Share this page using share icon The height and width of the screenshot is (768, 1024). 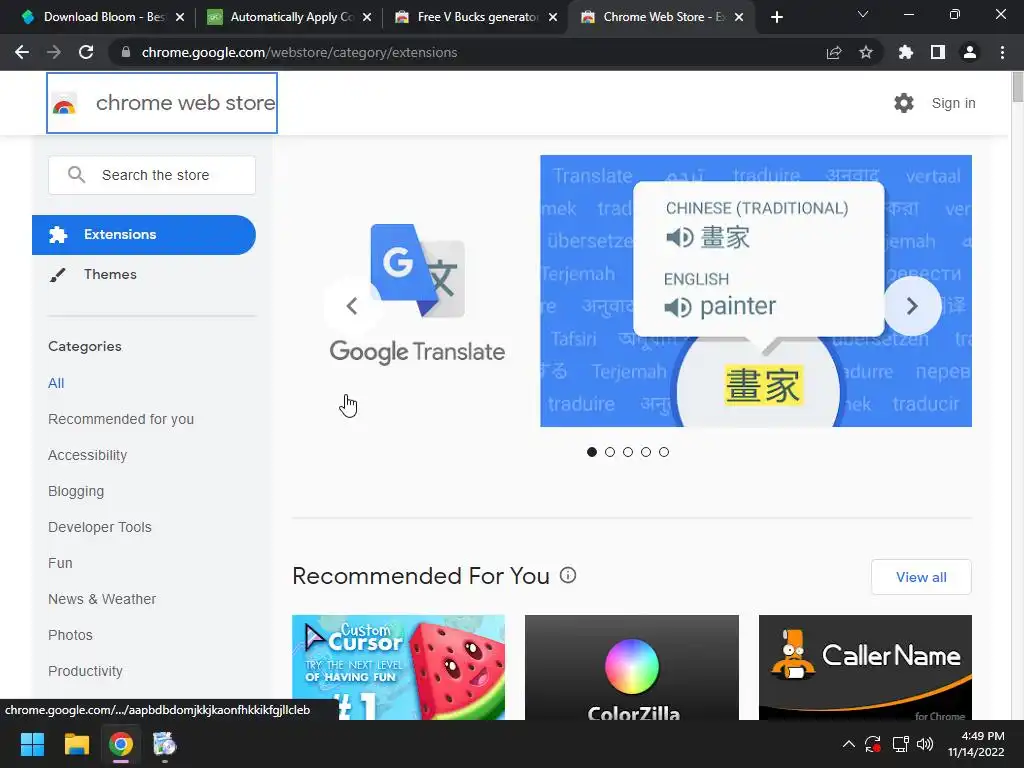pyautogui.click(x=834, y=52)
